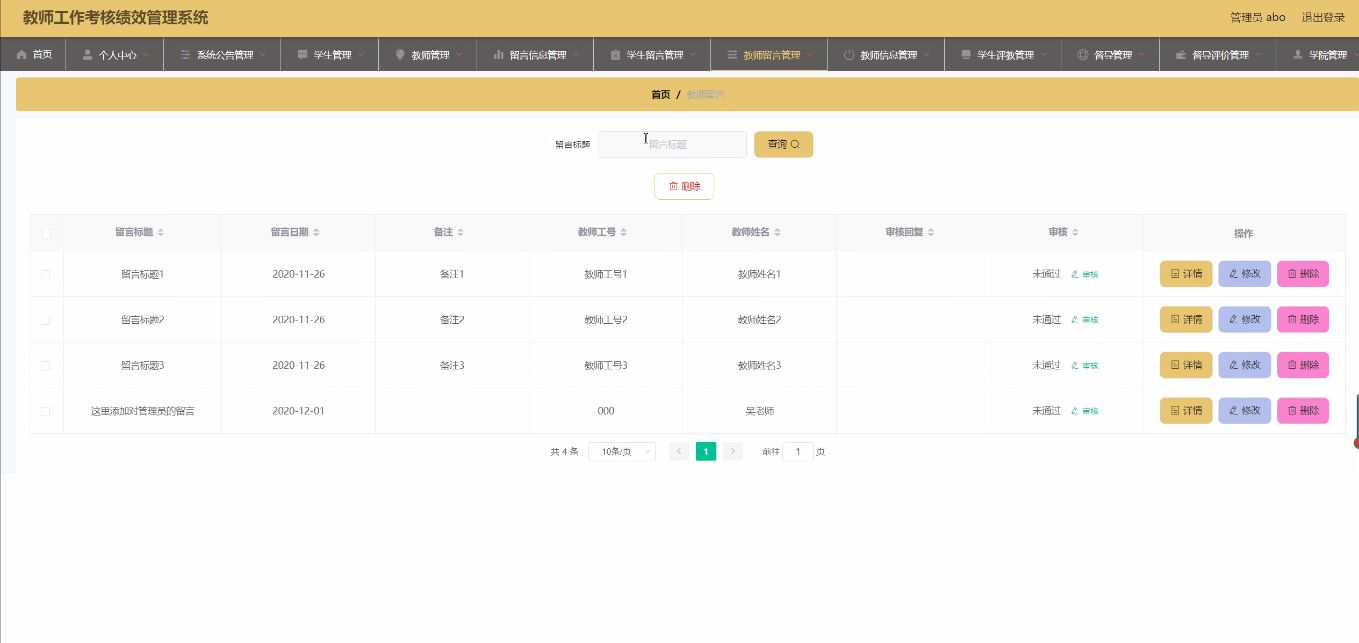
Task: Click pink 删除 for 吴老师 row
Action: tap(1303, 411)
